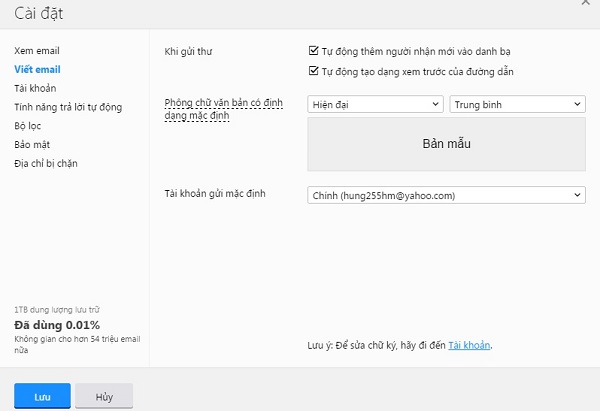Click the Đã dùng 0.01% storage text
This screenshot has height=411, width=600.
click(x=57, y=326)
